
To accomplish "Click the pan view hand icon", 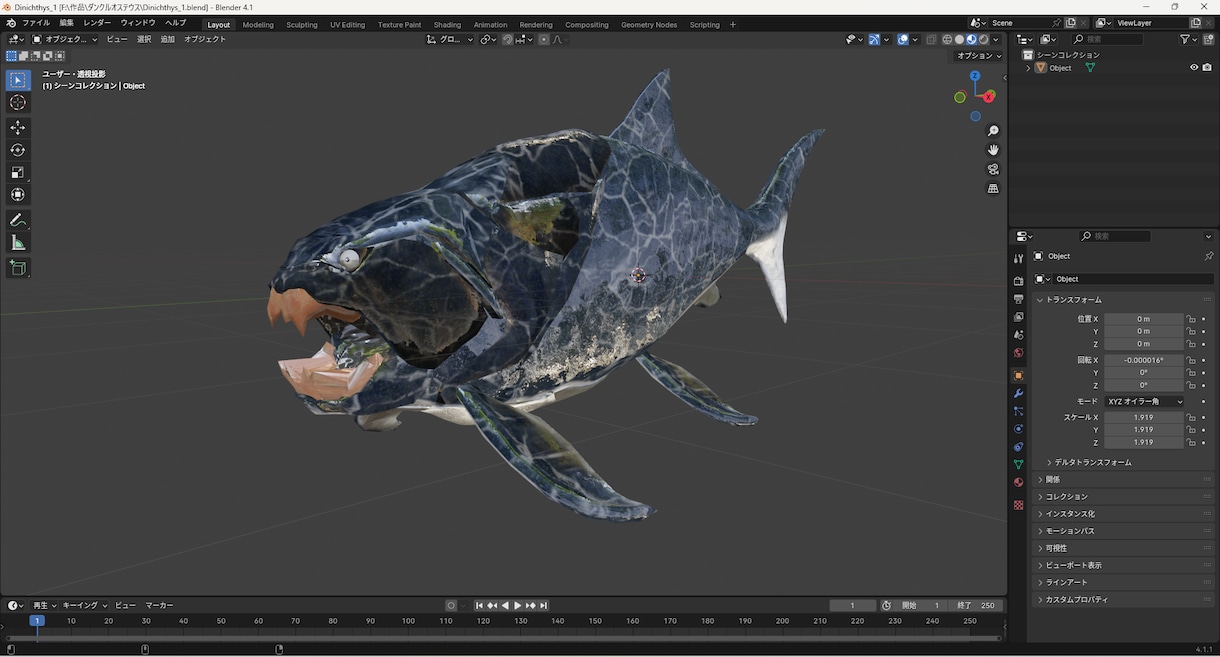I will click(993, 150).
